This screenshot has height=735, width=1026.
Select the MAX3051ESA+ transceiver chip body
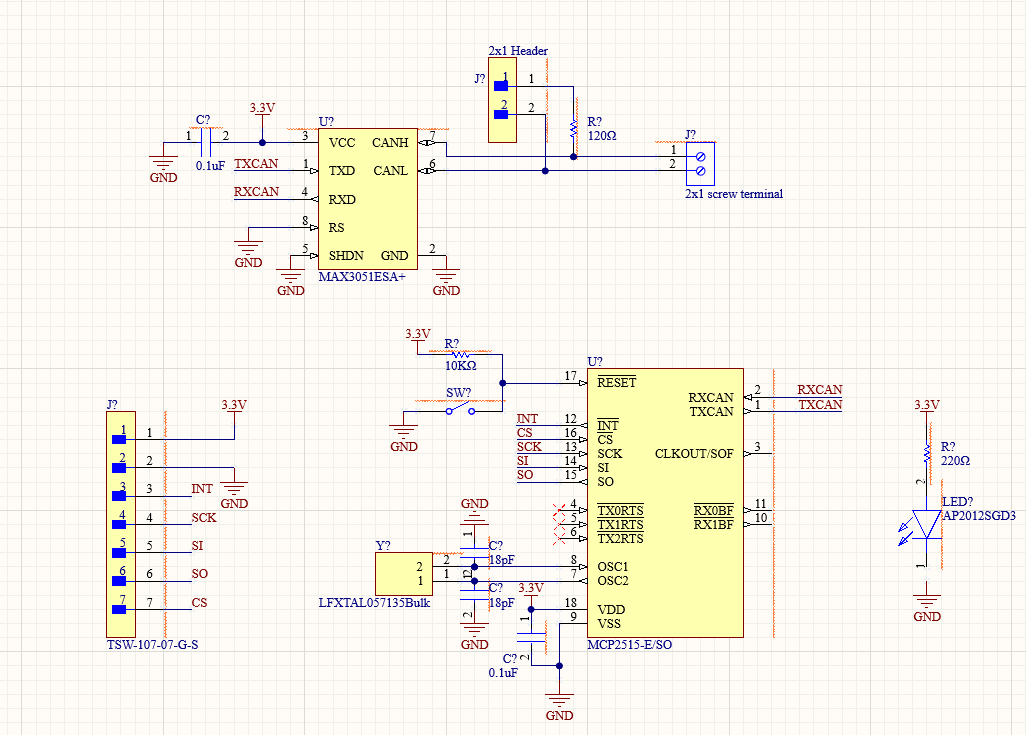click(368, 199)
